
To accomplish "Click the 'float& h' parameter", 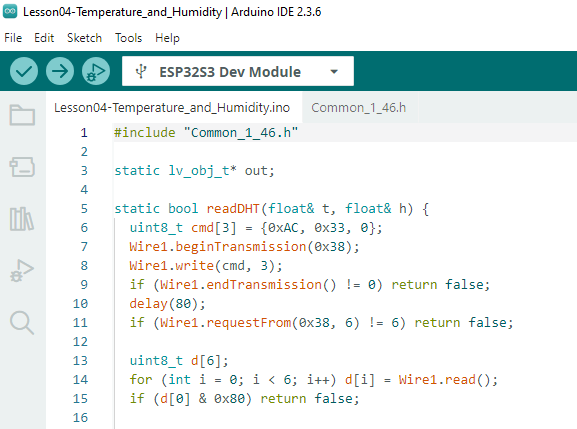I will pyautogui.click(x=376, y=209).
